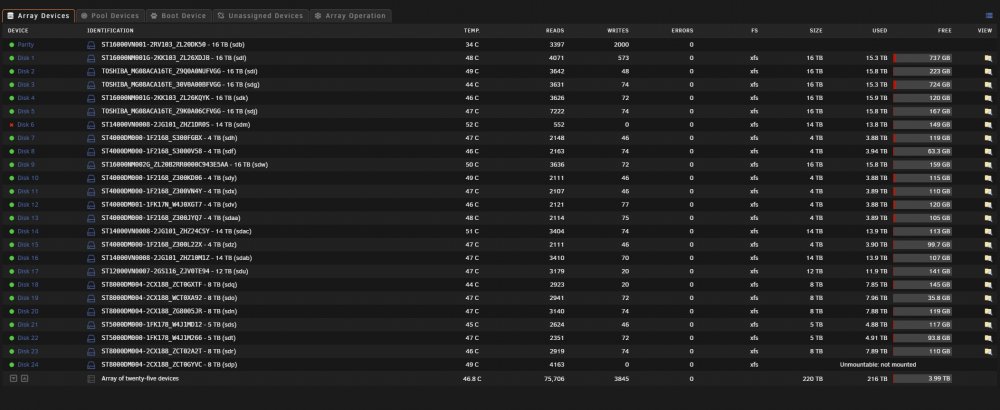Browse Disk 11 using its View icon
The height and width of the screenshot is (410, 1000).
[x=988, y=191]
